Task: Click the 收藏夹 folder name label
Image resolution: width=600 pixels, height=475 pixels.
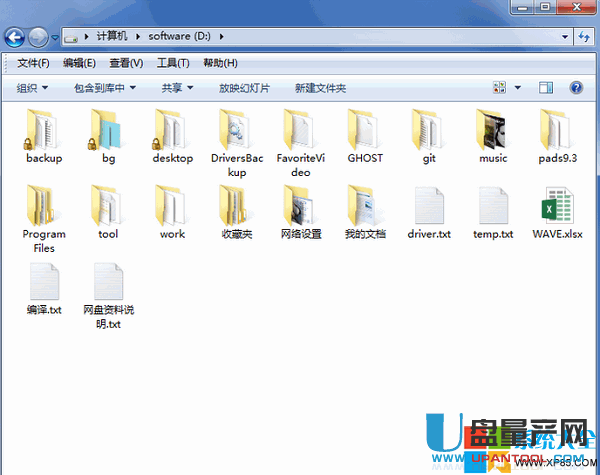Action: pyautogui.click(x=237, y=234)
